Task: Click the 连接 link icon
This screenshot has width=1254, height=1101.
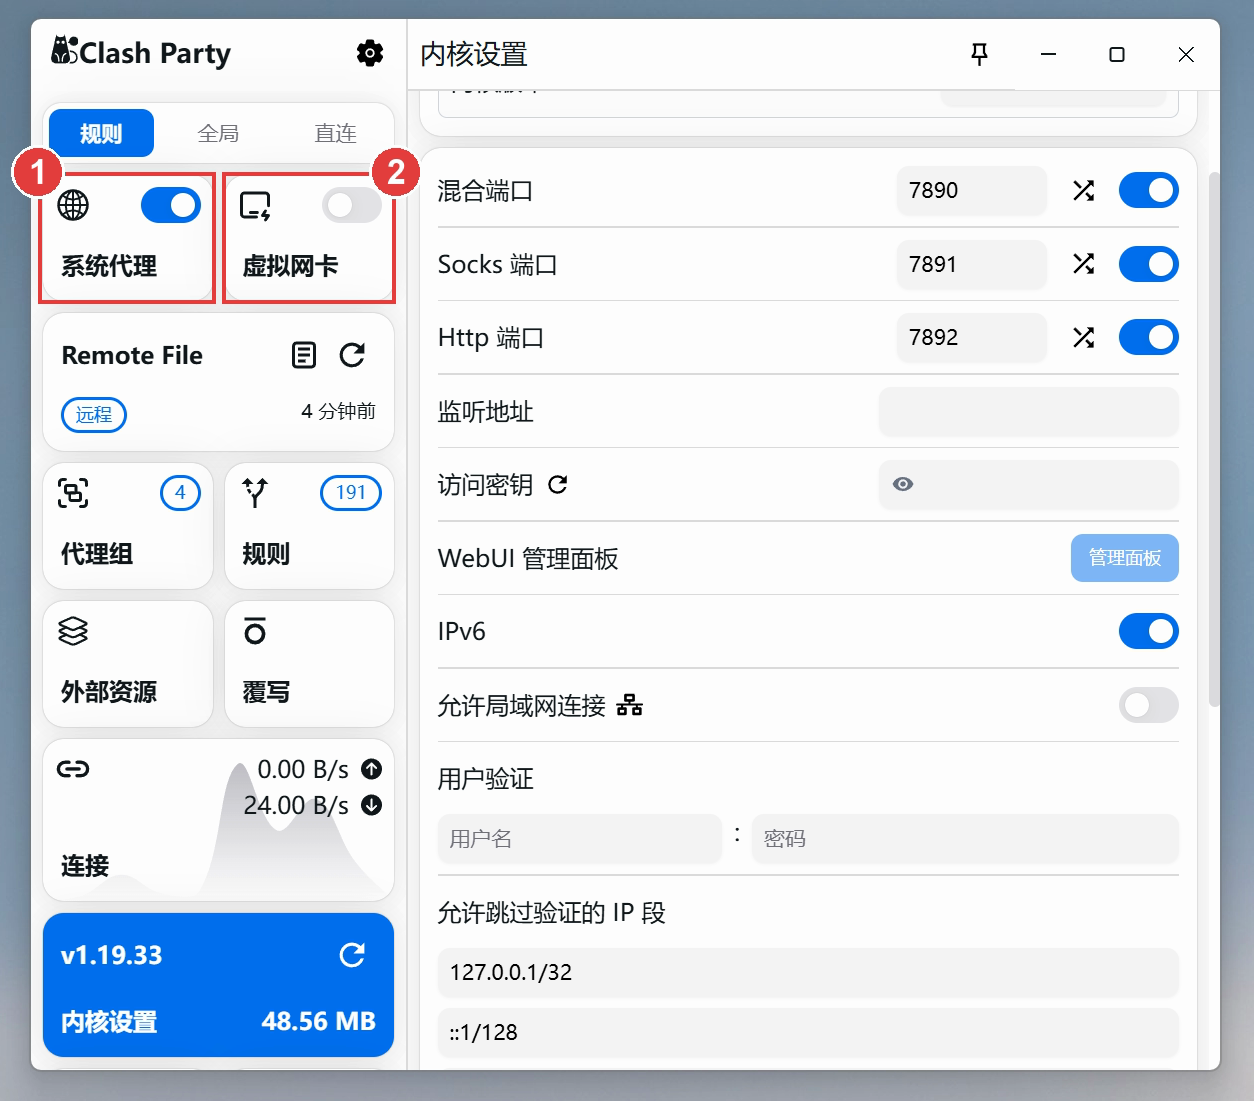Action: (73, 769)
